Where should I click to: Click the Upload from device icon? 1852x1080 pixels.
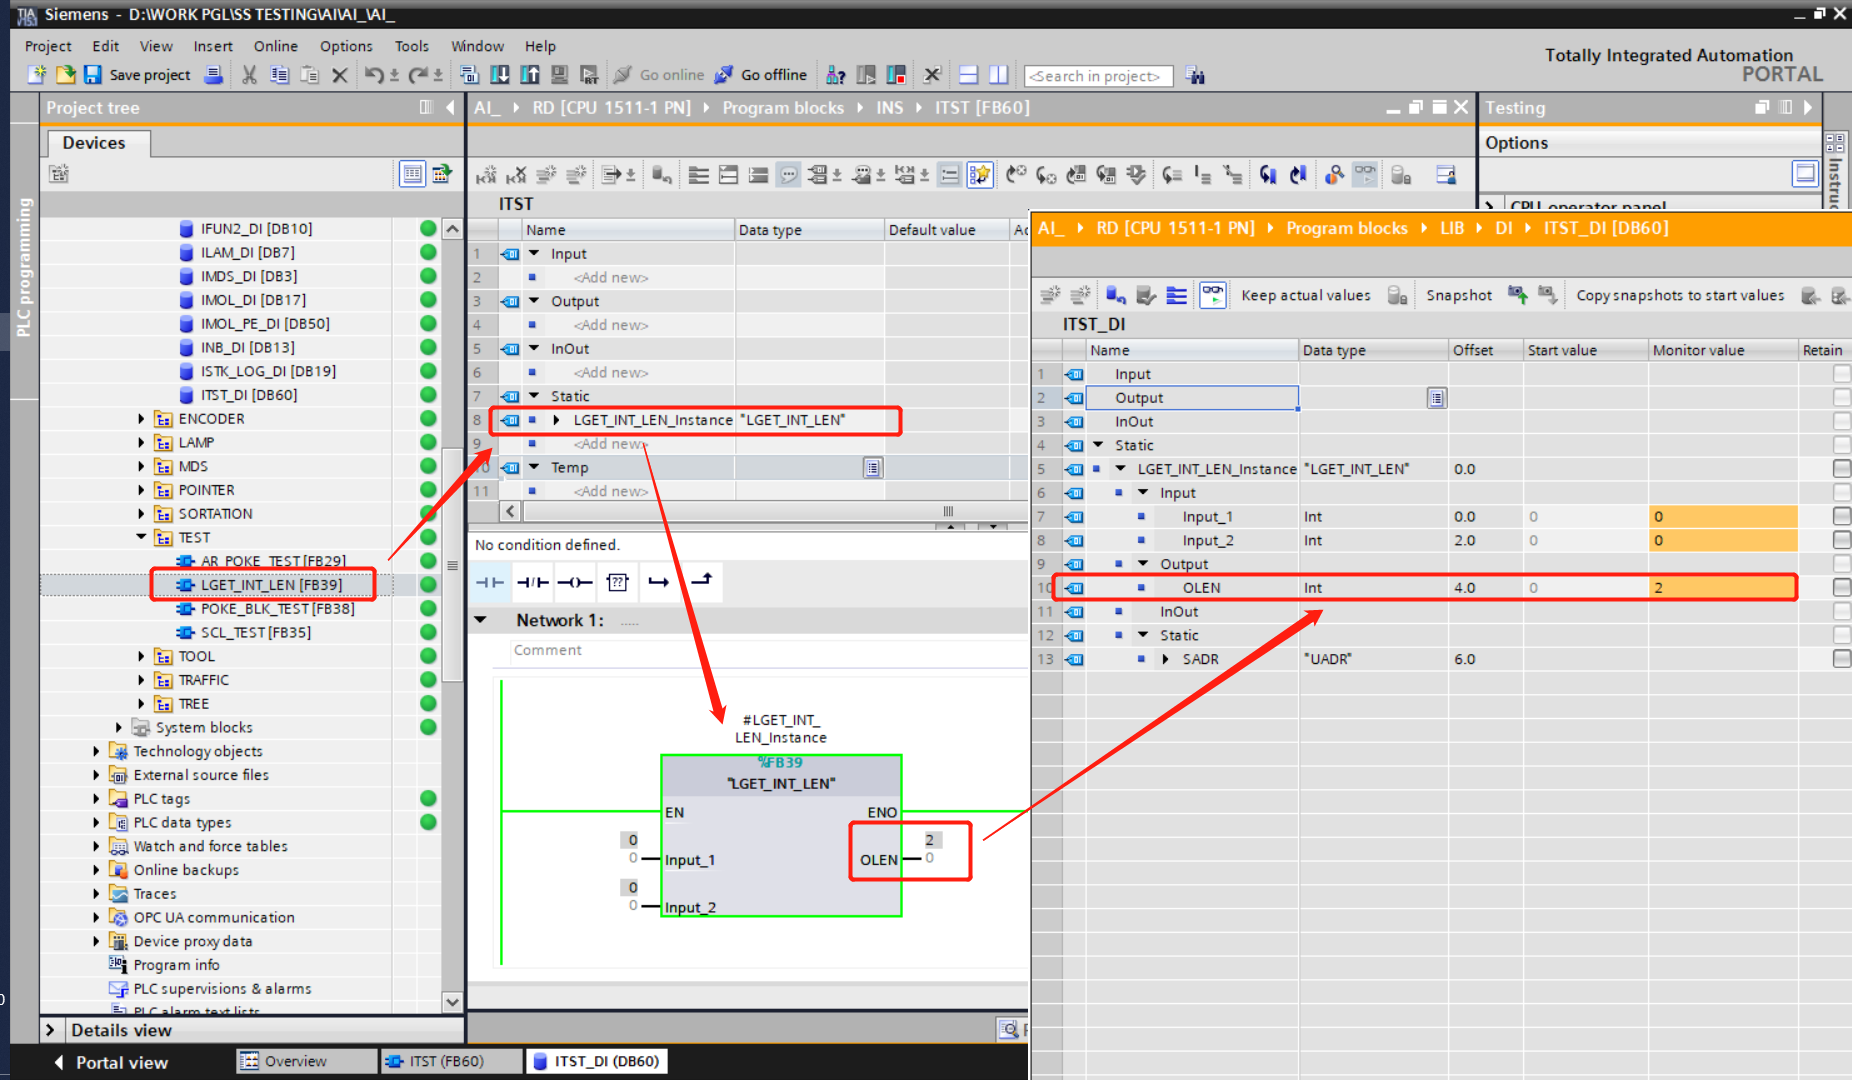click(x=530, y=75)
